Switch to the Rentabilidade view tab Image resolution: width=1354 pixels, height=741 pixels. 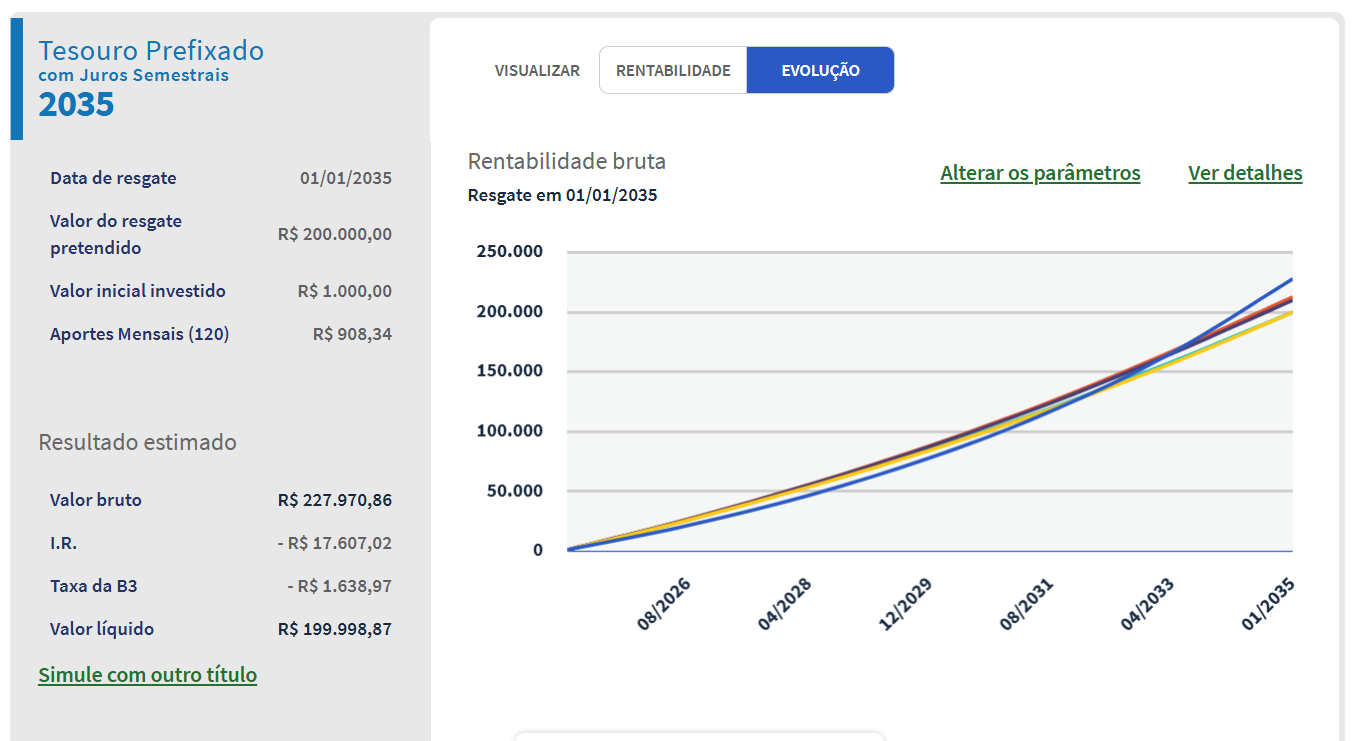(x=673, y=71)
